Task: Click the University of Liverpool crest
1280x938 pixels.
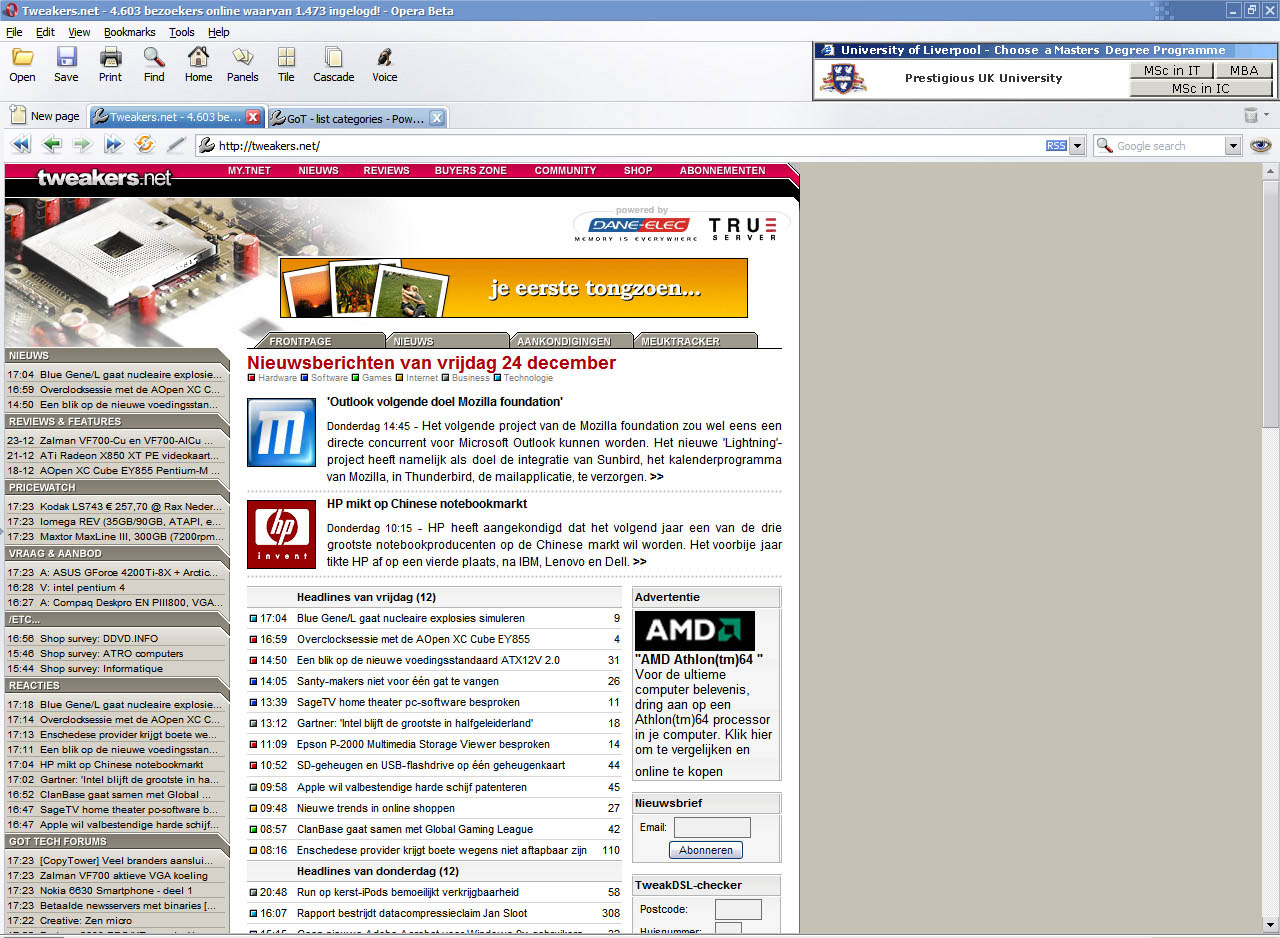Action: tap(843, 78)
